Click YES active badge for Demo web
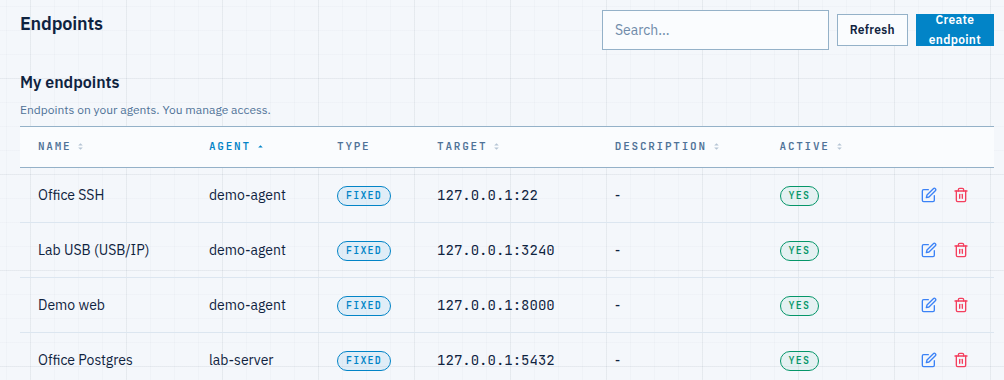The height and width of the screenshot is (380, 1004). pos(799,305)
